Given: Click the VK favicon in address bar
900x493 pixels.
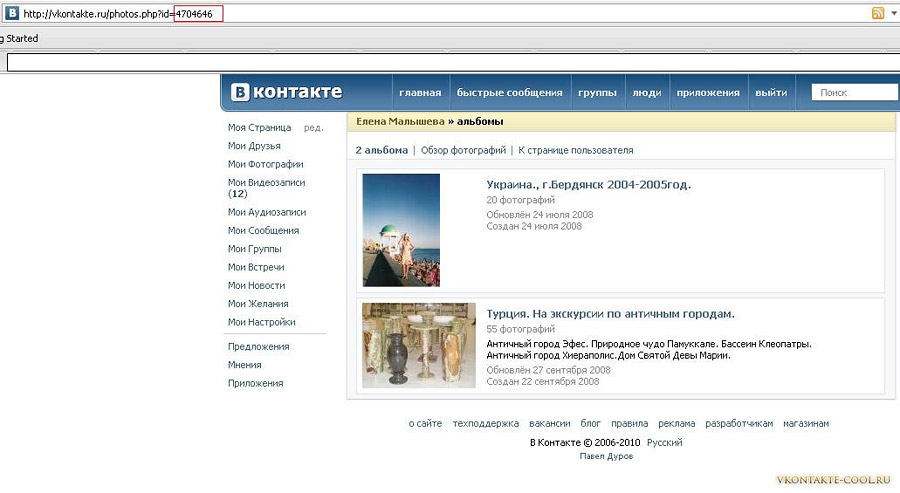Looking at the screenshot, I should click(12, 14).
